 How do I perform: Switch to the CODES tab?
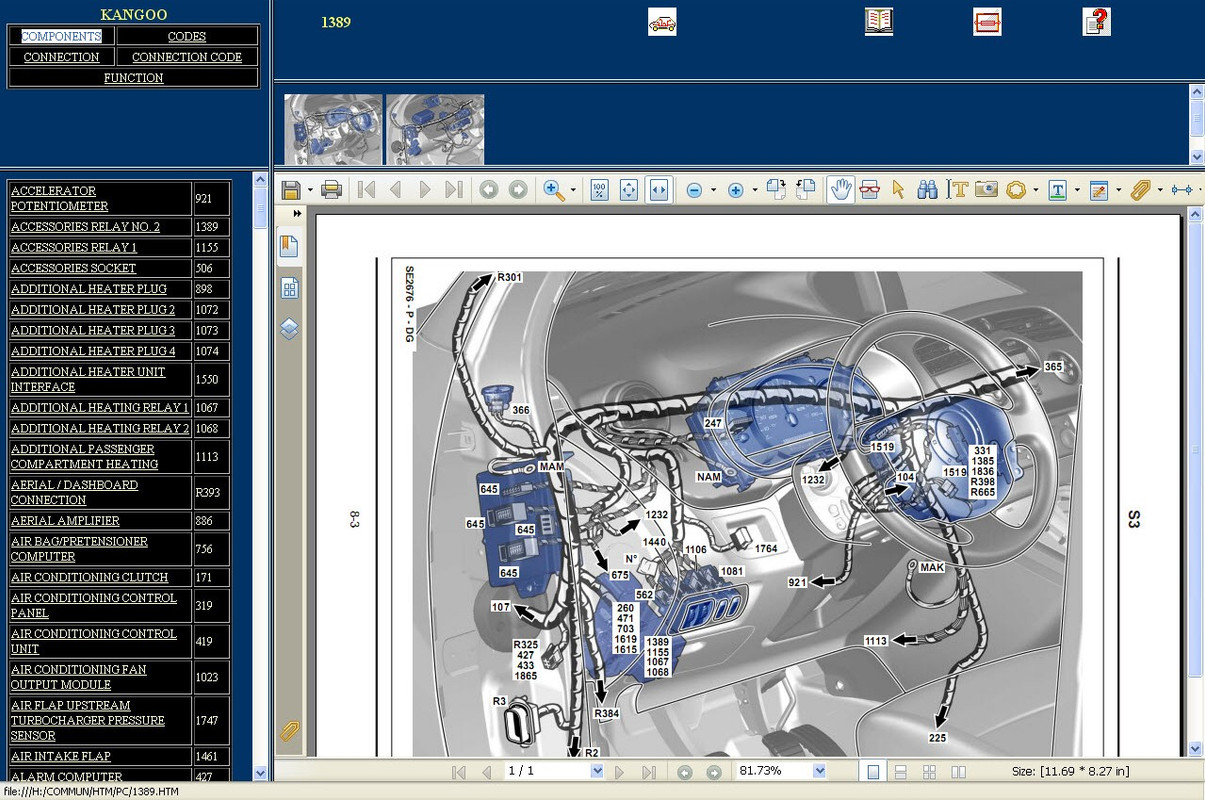[187, 36]
